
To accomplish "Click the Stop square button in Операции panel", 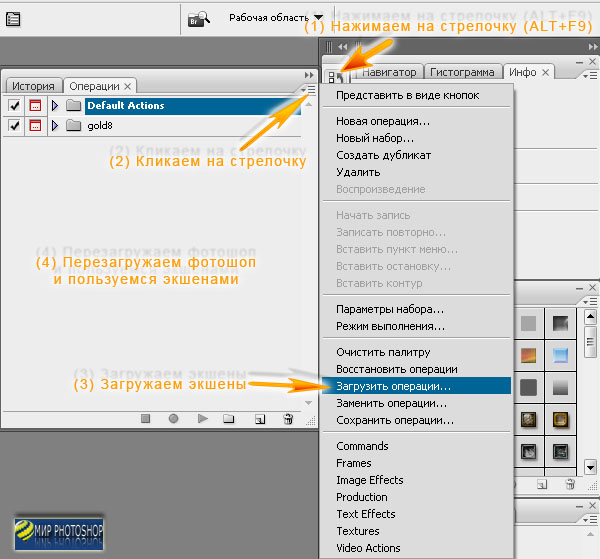I will pyautogui.click(x=145, y=419).
